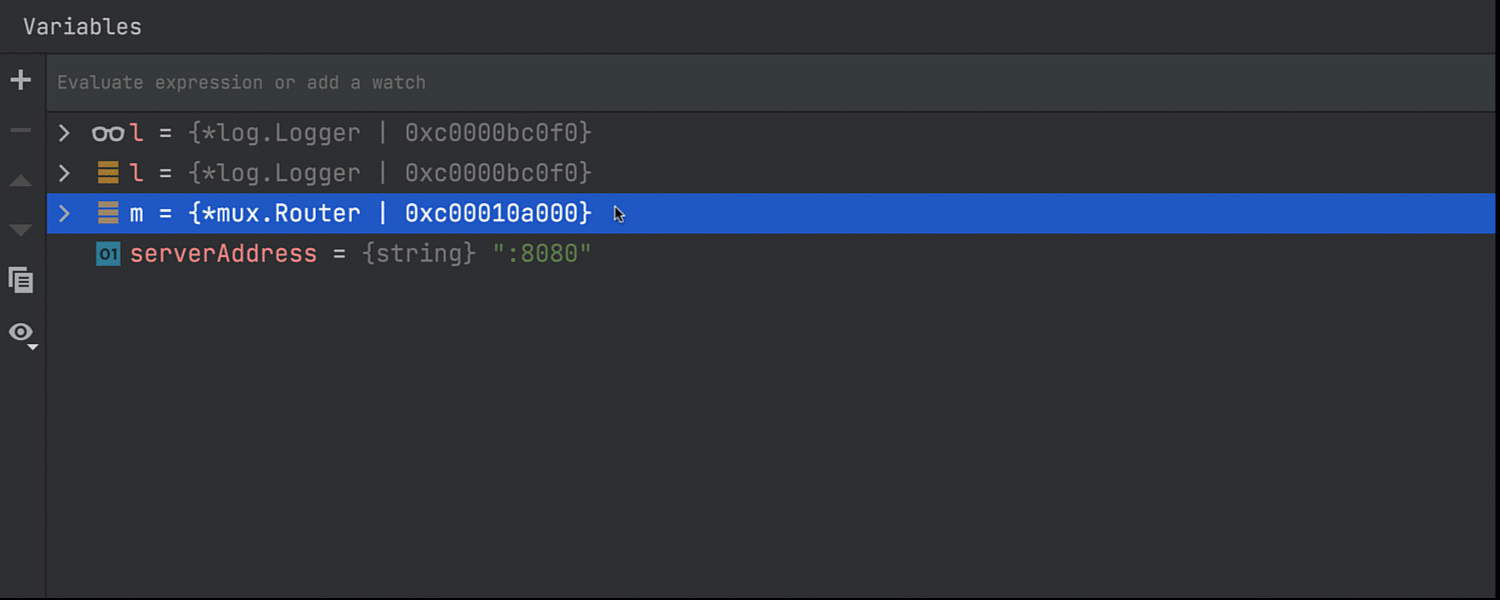Select the watched l log.Logger value text
Image resolution: width=1500 pixels, height=600 pixels.
(x=390, y=133)
